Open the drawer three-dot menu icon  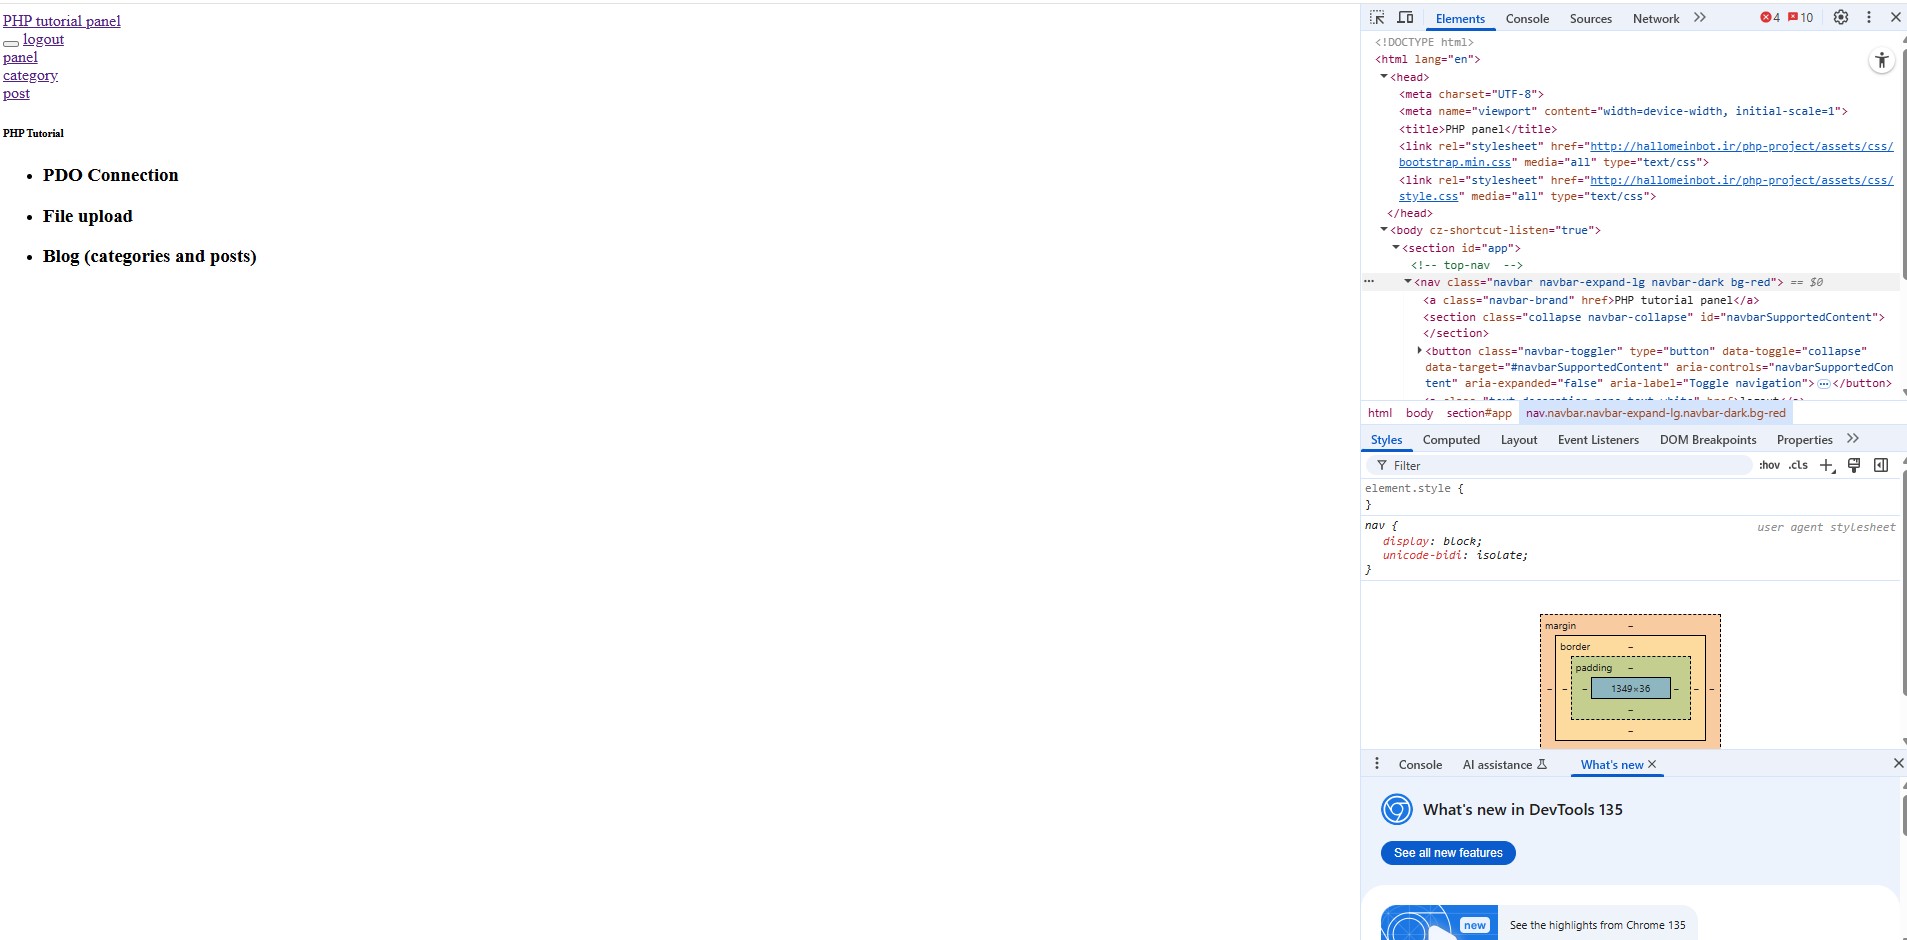tap(1377, 764)
